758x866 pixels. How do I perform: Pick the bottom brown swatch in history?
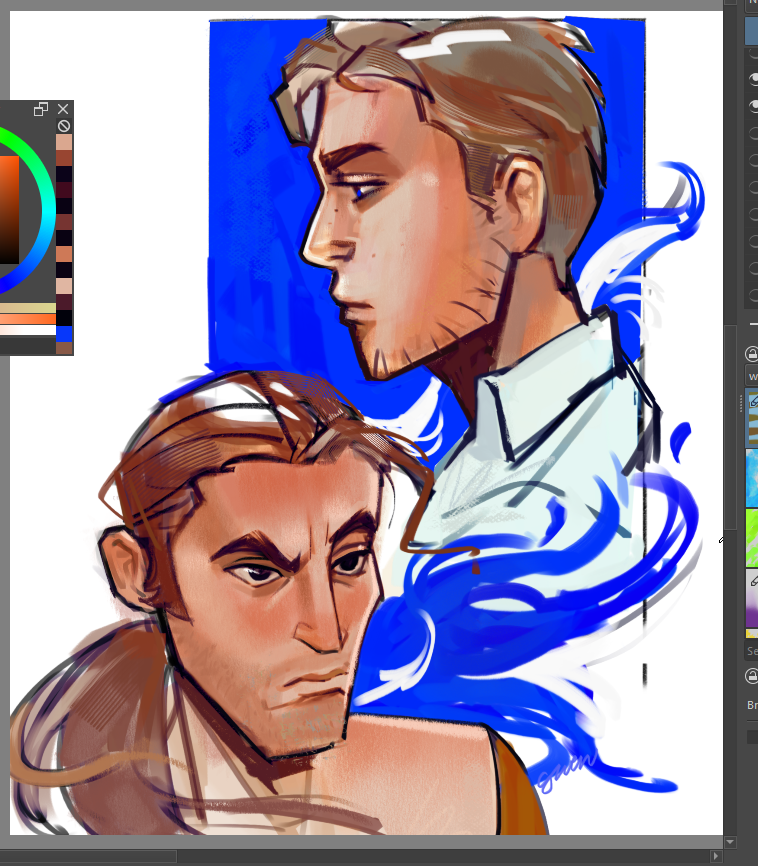[64, 348]
